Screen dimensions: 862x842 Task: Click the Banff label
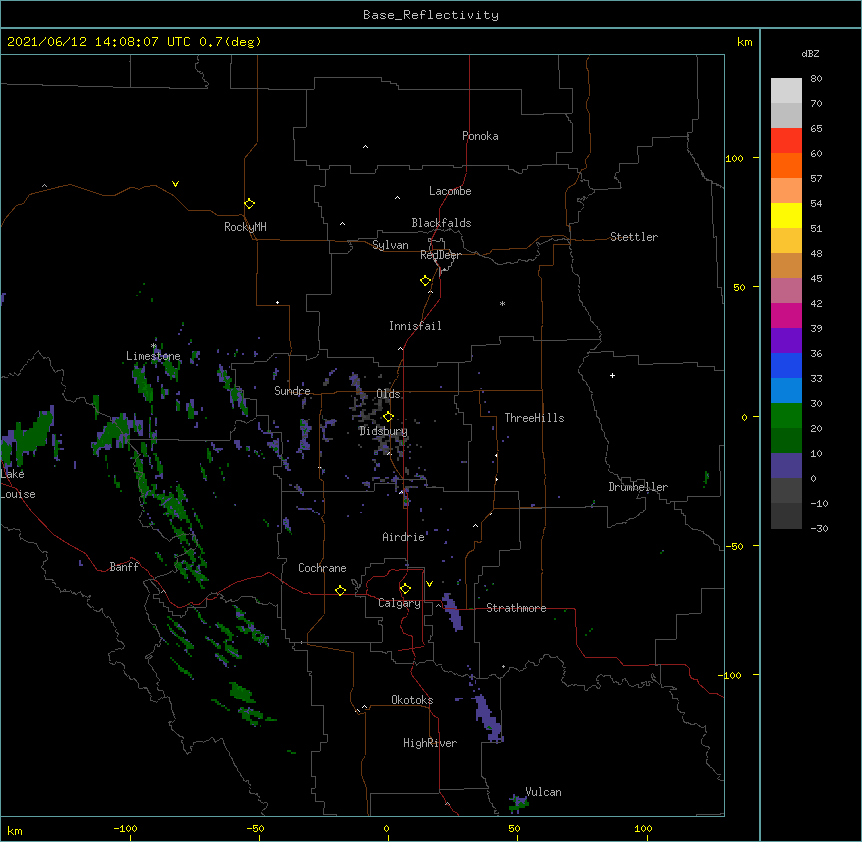click(x=124, y=567)
